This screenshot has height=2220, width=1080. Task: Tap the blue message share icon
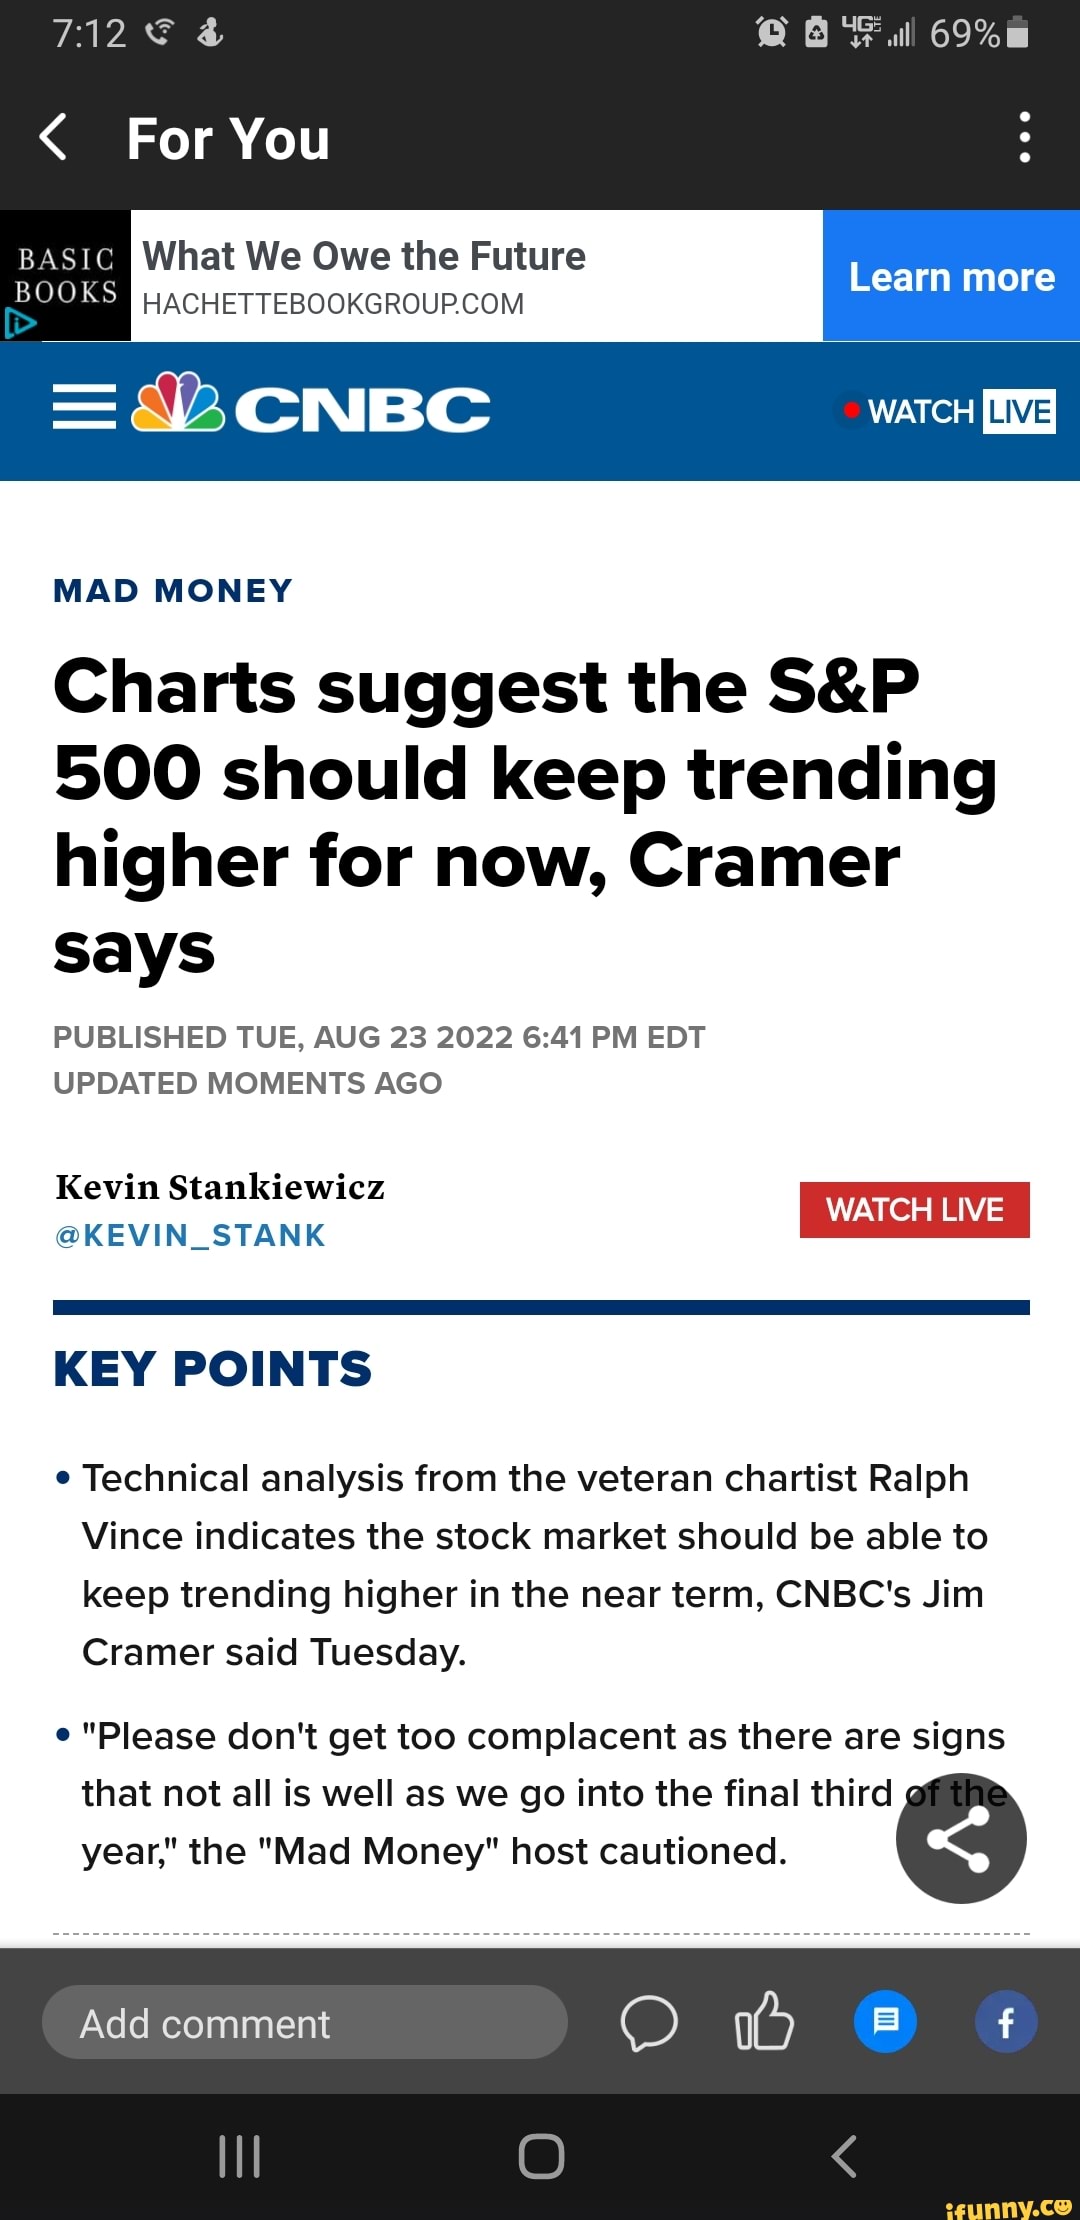click(885, 2021)
